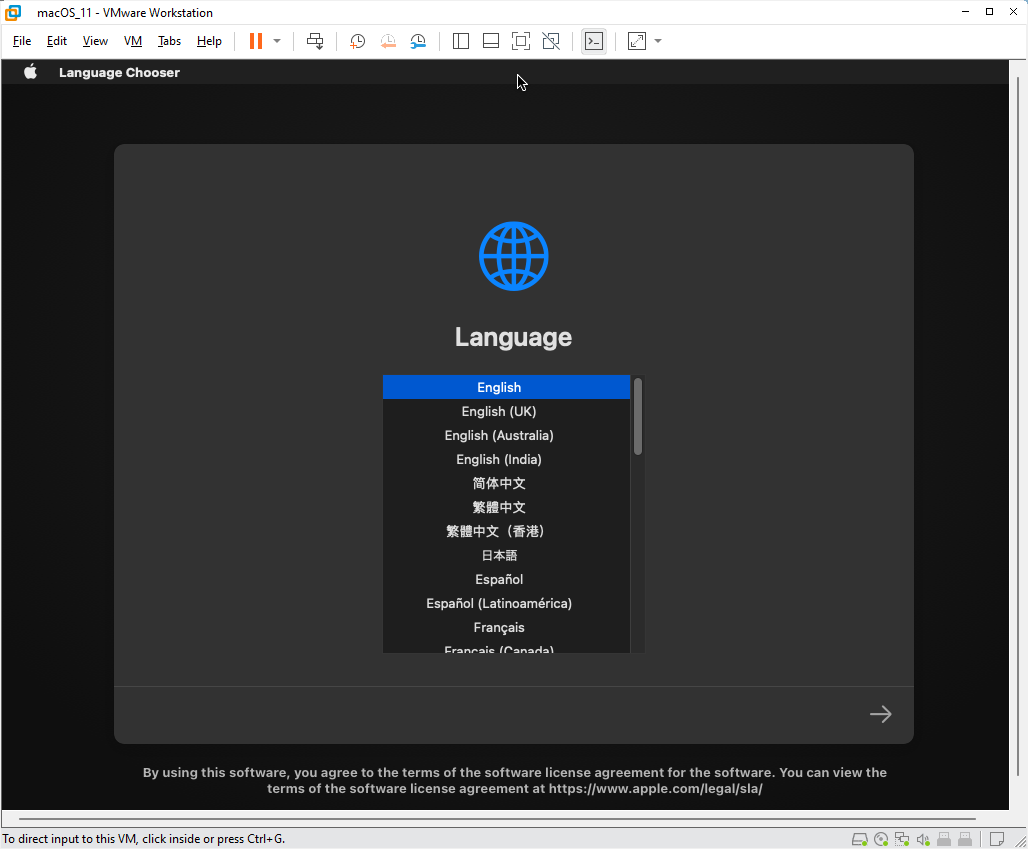Select English in the language list
The height and width of the screenshot is (849, 1028).
click(x=506, y=387)
